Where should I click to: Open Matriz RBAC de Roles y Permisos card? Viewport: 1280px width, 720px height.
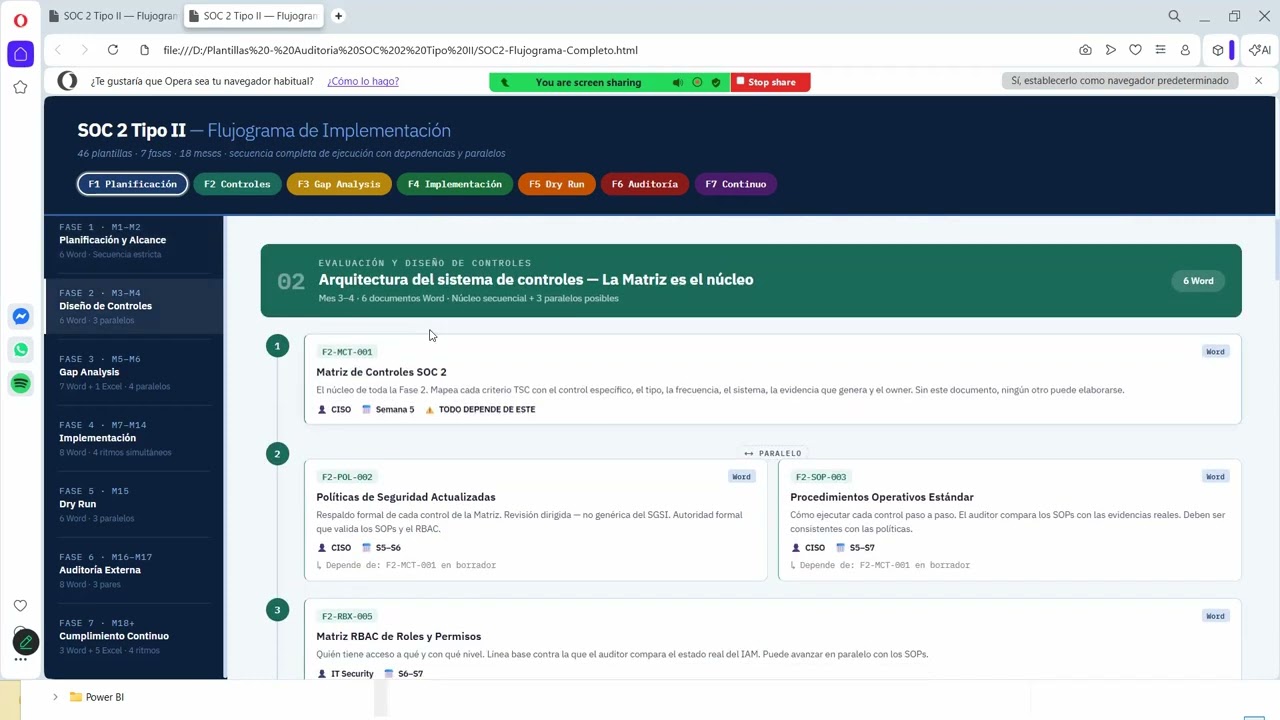[772, 640]
